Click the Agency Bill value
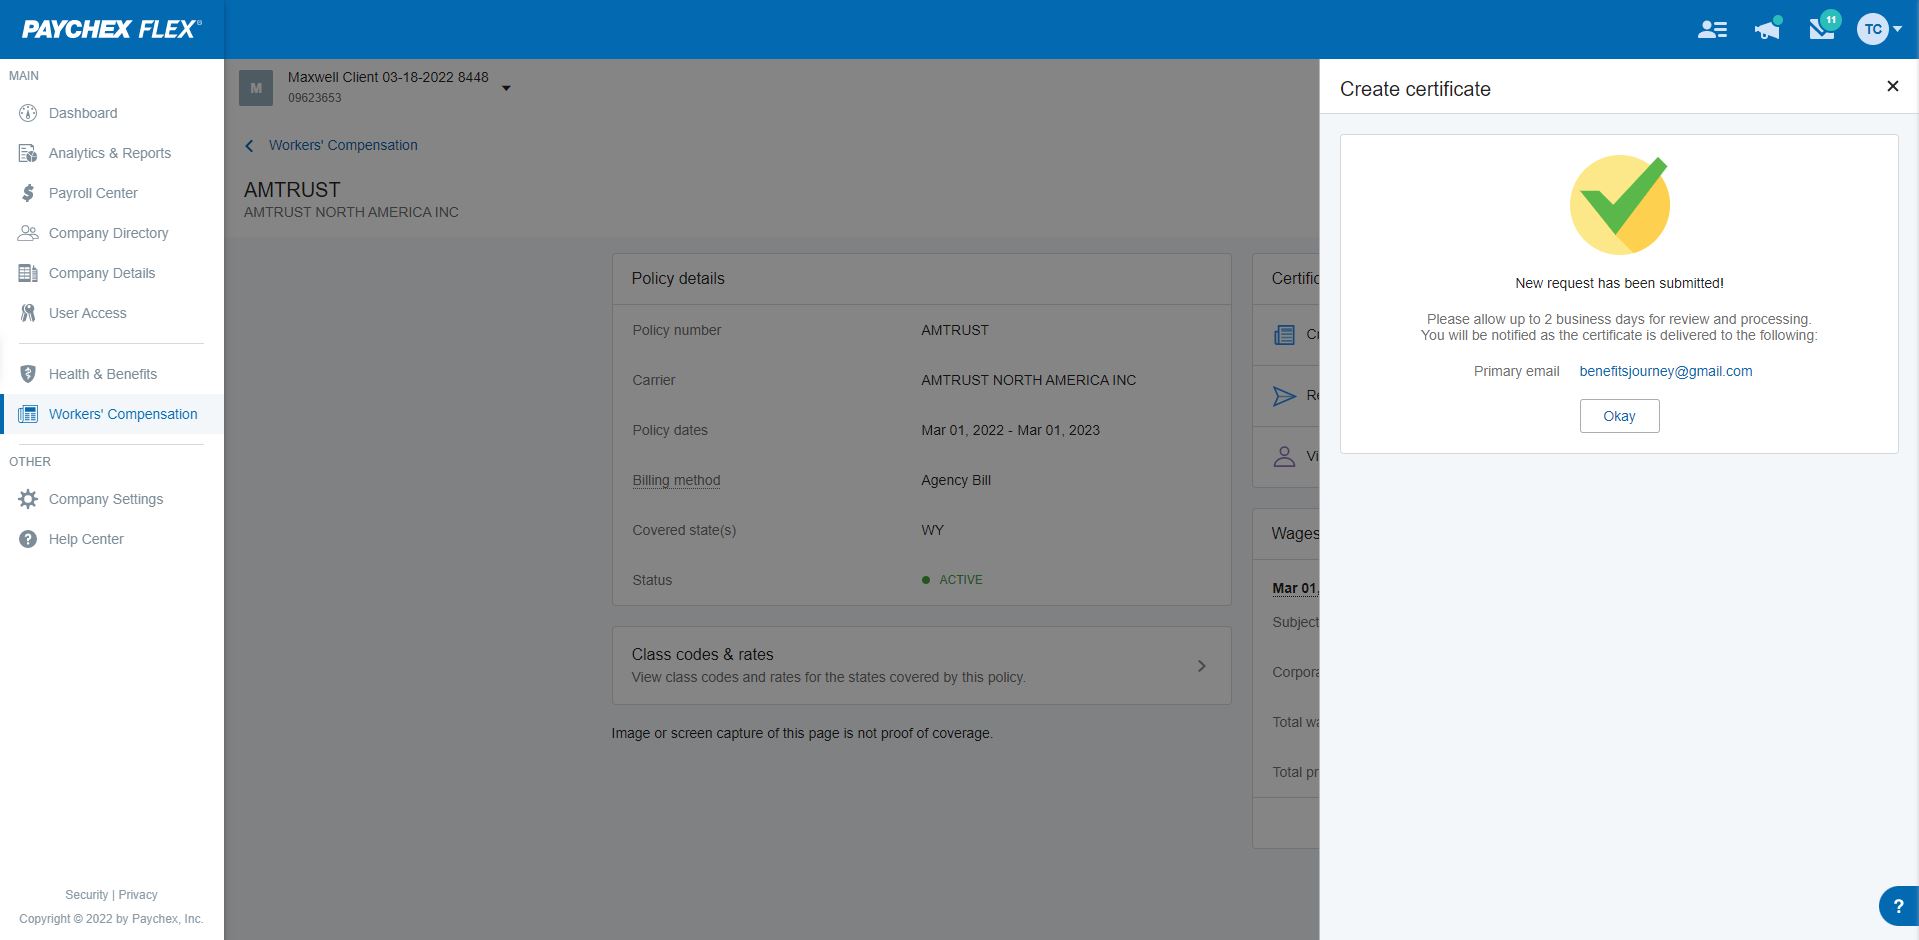 (956, 480)
